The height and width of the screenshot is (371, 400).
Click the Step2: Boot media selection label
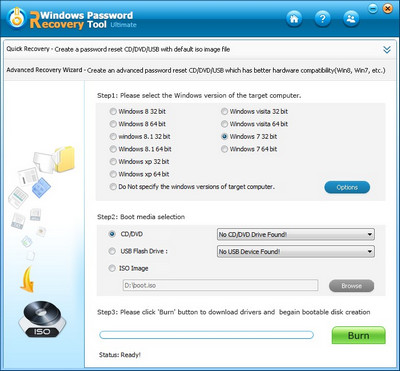(141, 217)
